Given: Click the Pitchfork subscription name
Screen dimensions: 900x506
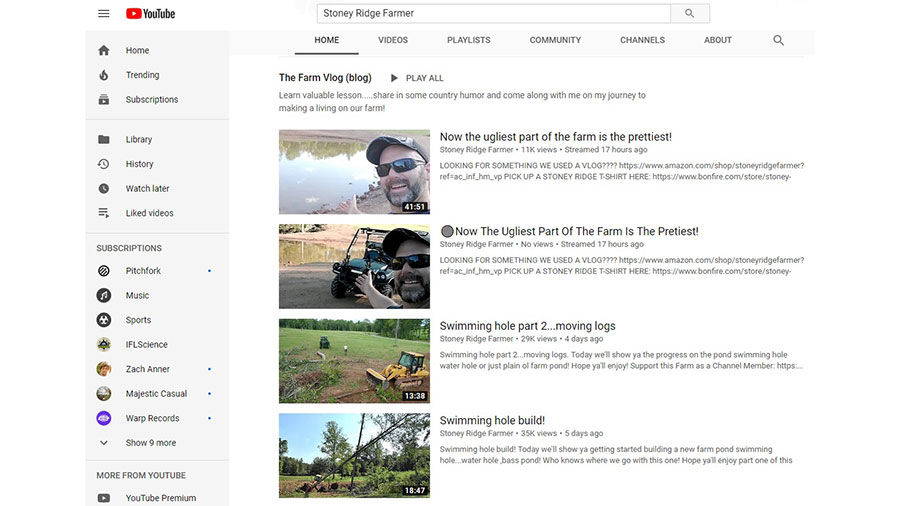Looking at the screenshot, I should pyautogui.click(x=143, y=271).
